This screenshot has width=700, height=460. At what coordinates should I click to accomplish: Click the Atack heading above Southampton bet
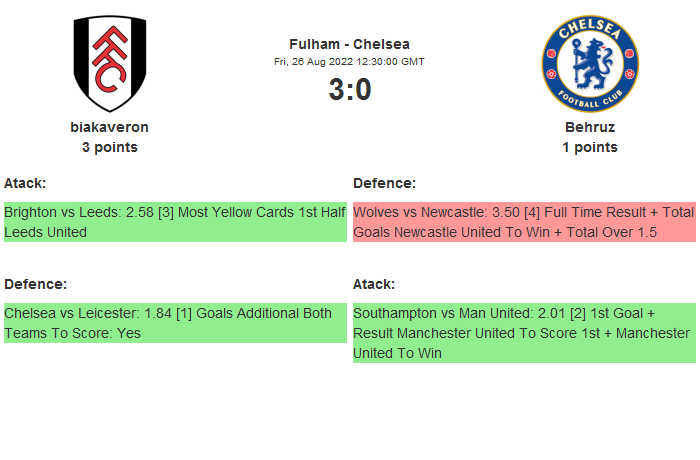(374, 284)
